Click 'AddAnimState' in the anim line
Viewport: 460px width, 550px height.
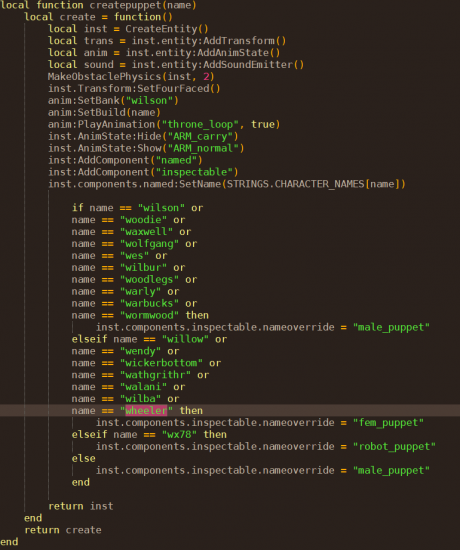point(233,53)
